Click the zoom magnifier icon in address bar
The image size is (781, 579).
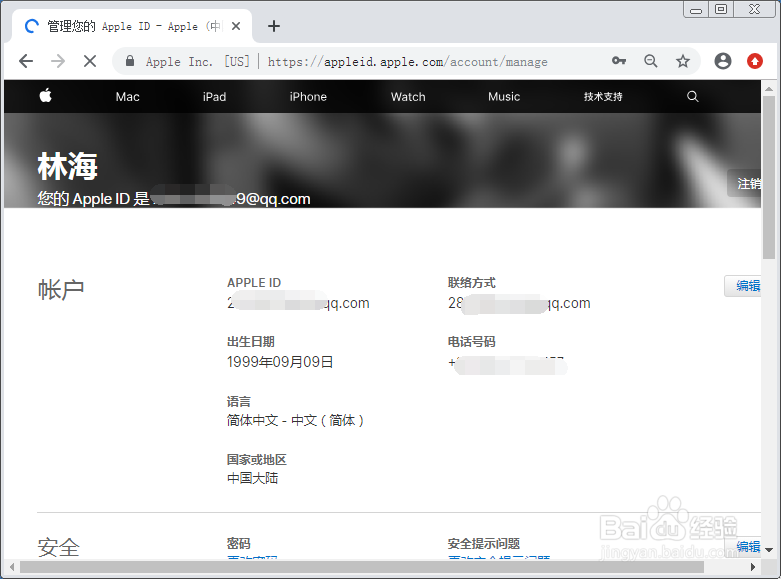coord(651,61)
